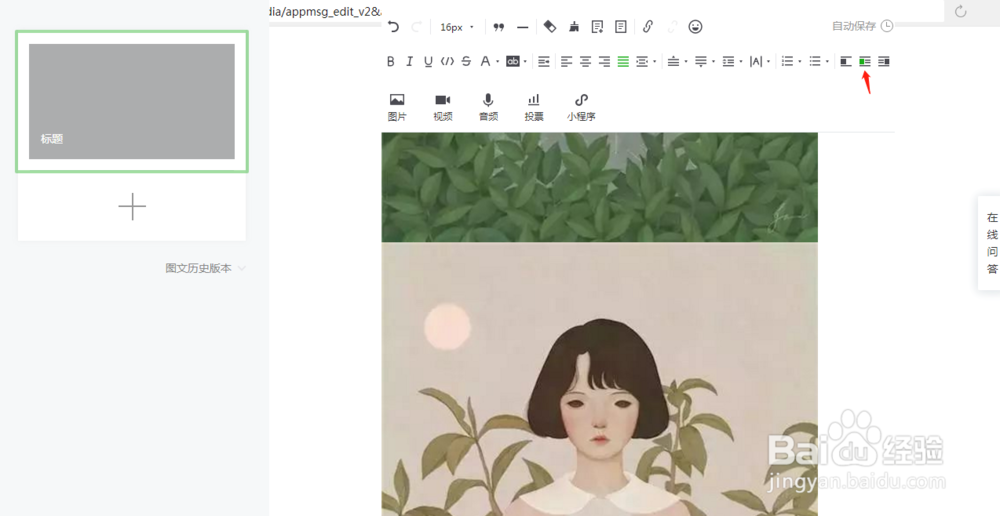The image size is (1000, 516).
Task: Toggle inline code formatting
Action: click(448, 61)
